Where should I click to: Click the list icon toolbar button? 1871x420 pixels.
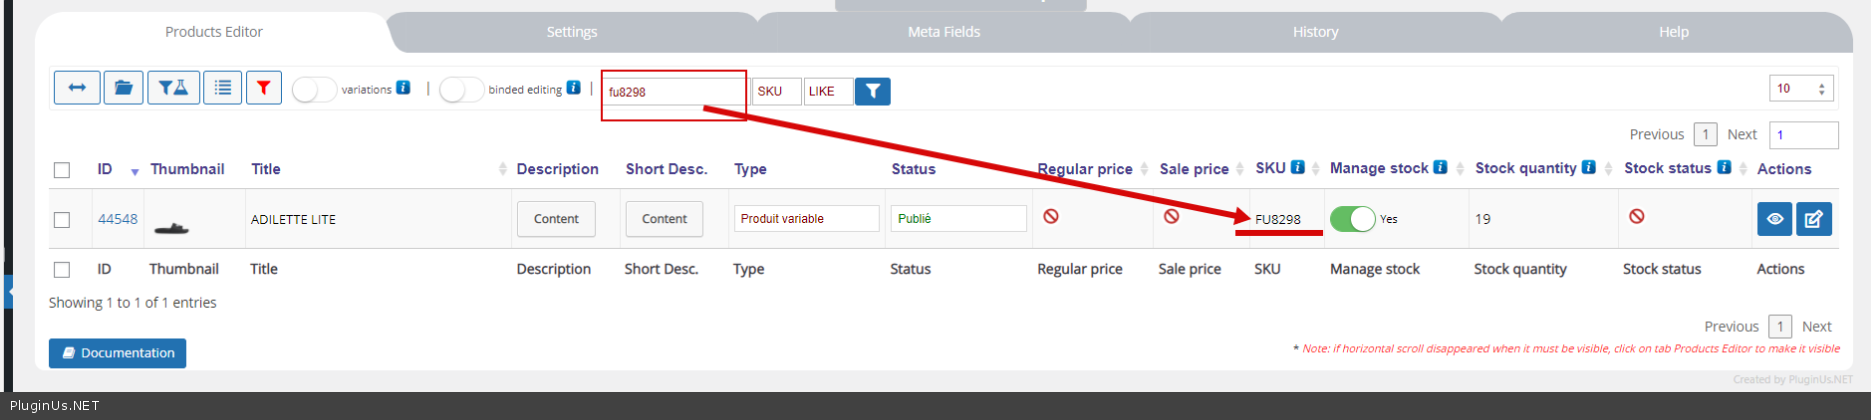pos(222,88)
